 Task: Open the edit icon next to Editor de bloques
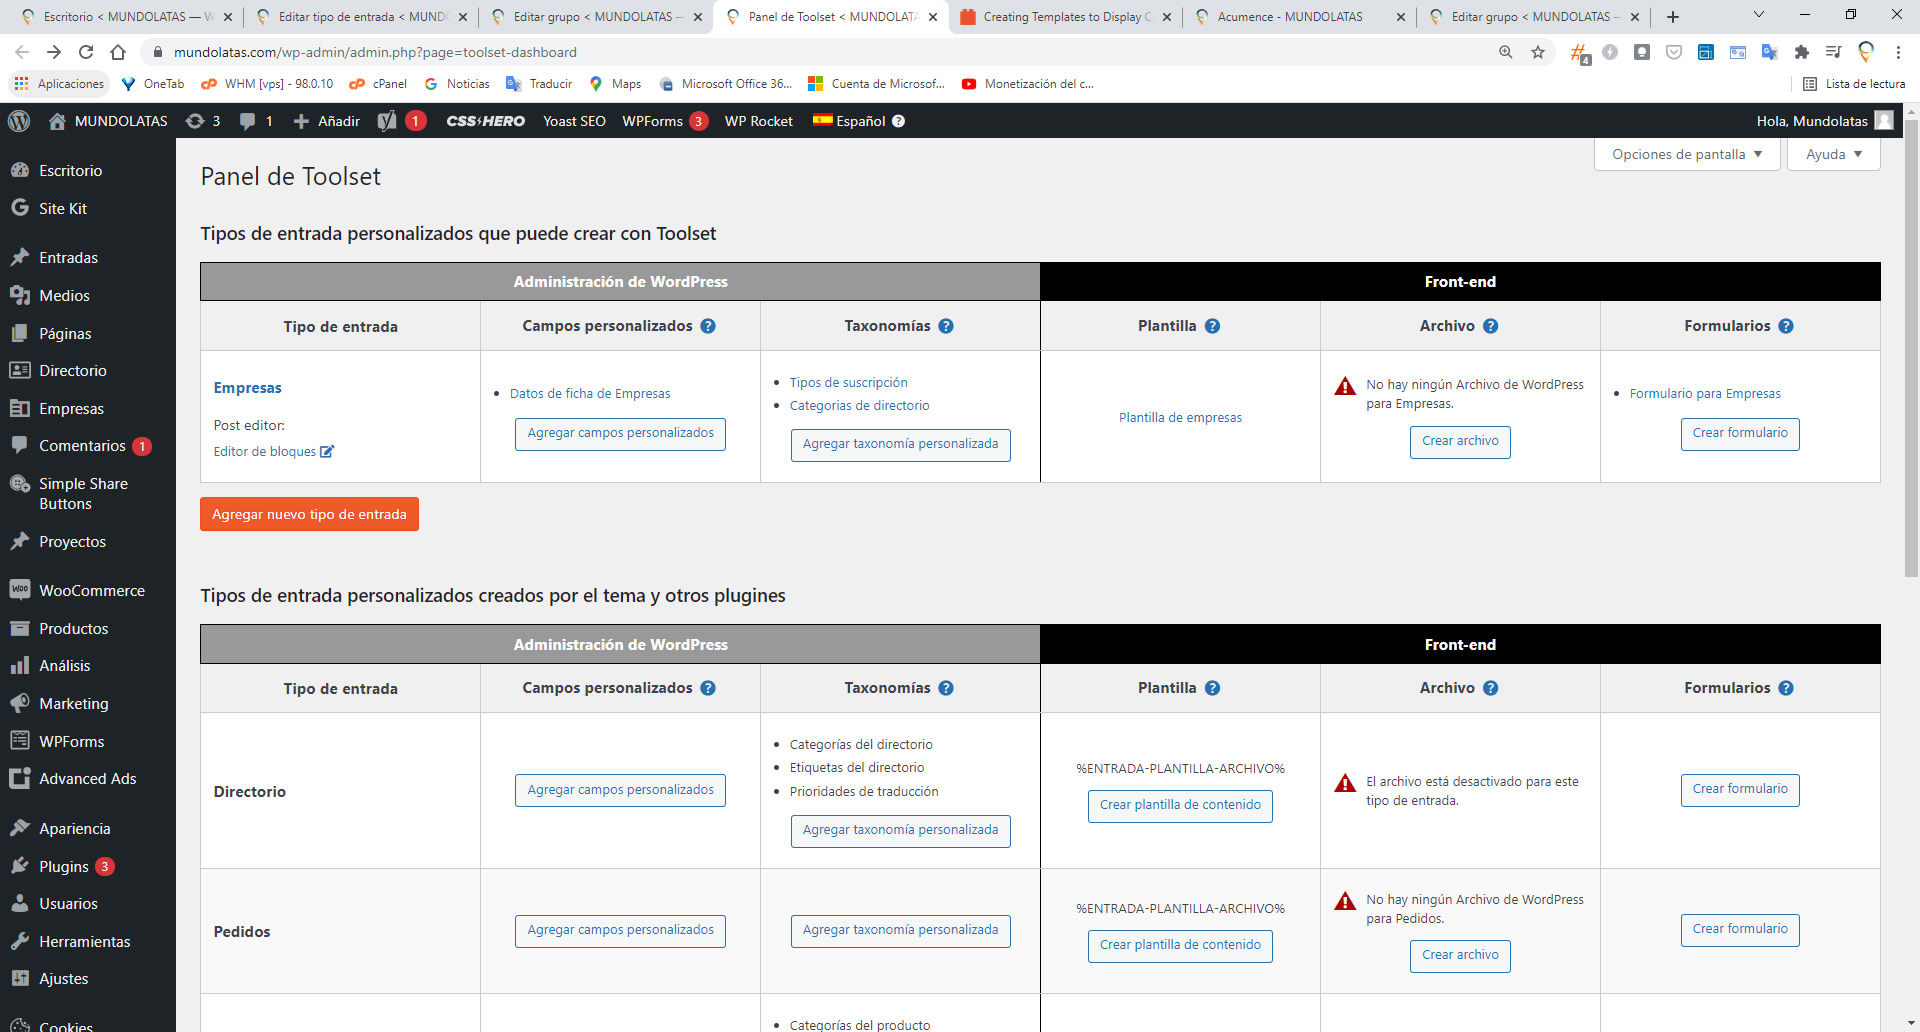pos(327,452)
